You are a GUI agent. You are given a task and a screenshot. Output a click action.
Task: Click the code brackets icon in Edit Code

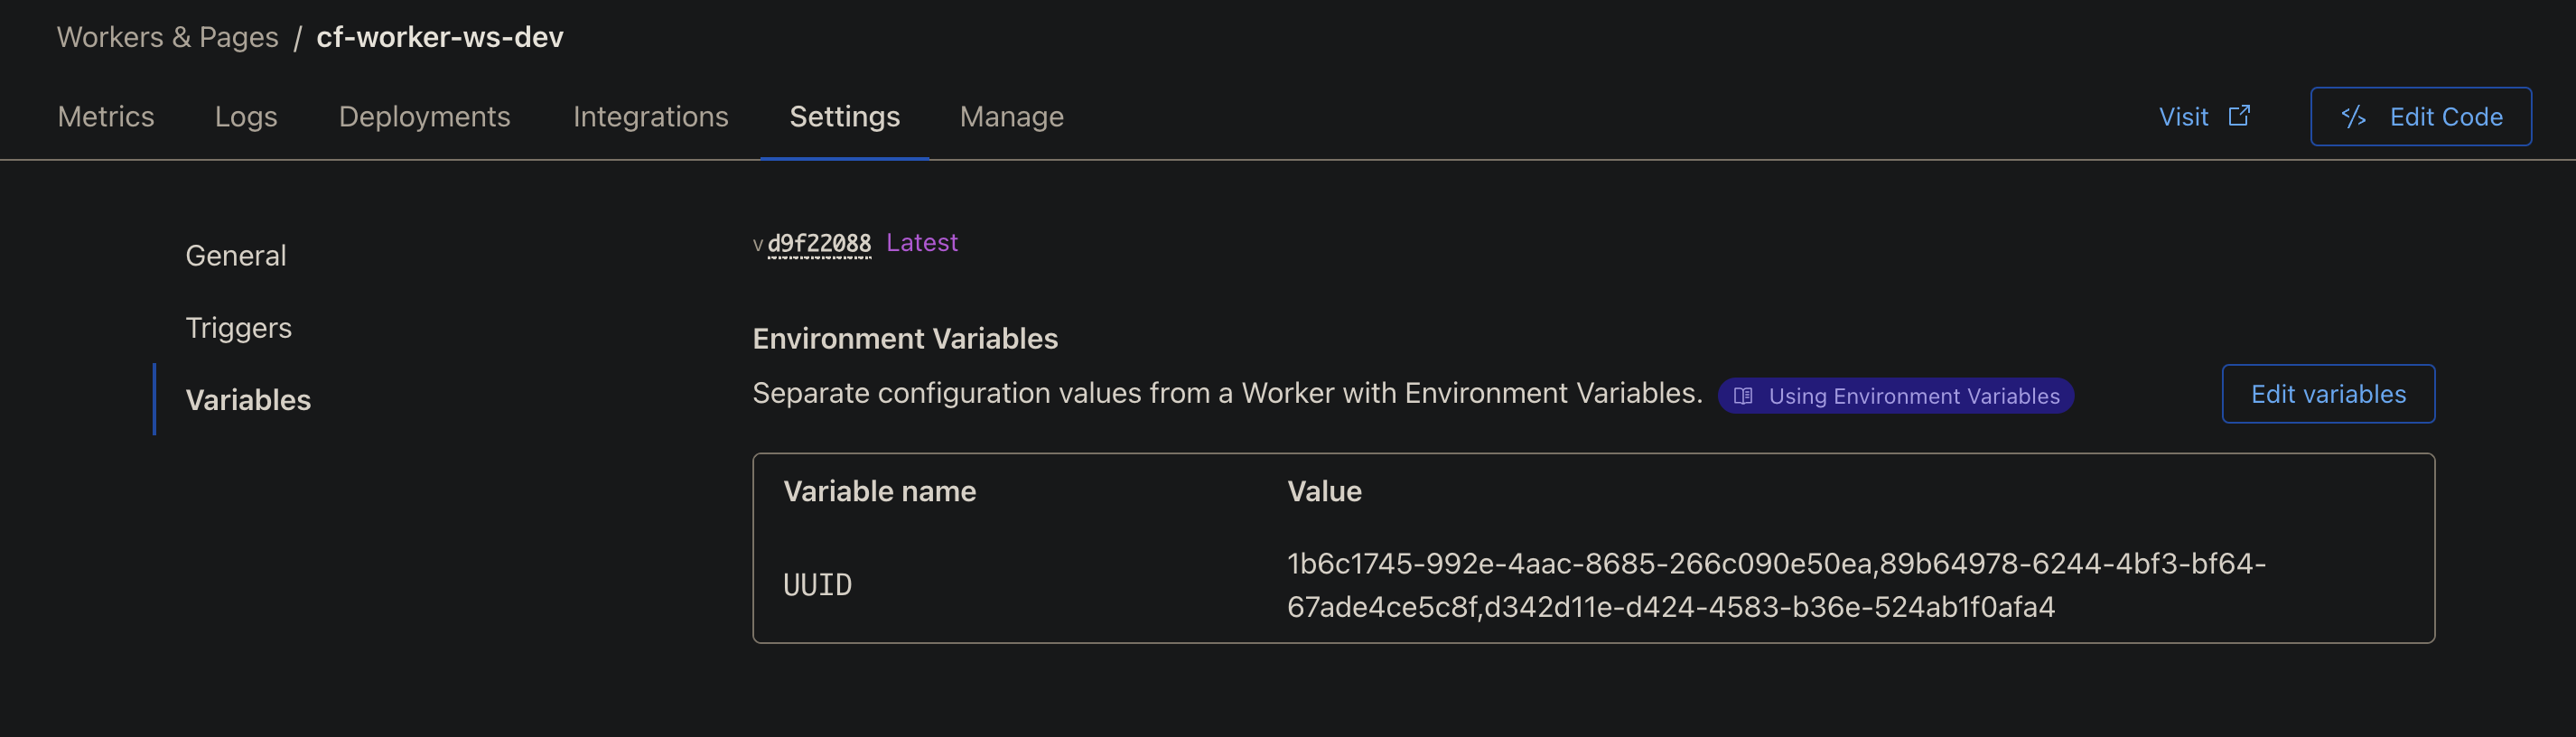pos(2353,117)
